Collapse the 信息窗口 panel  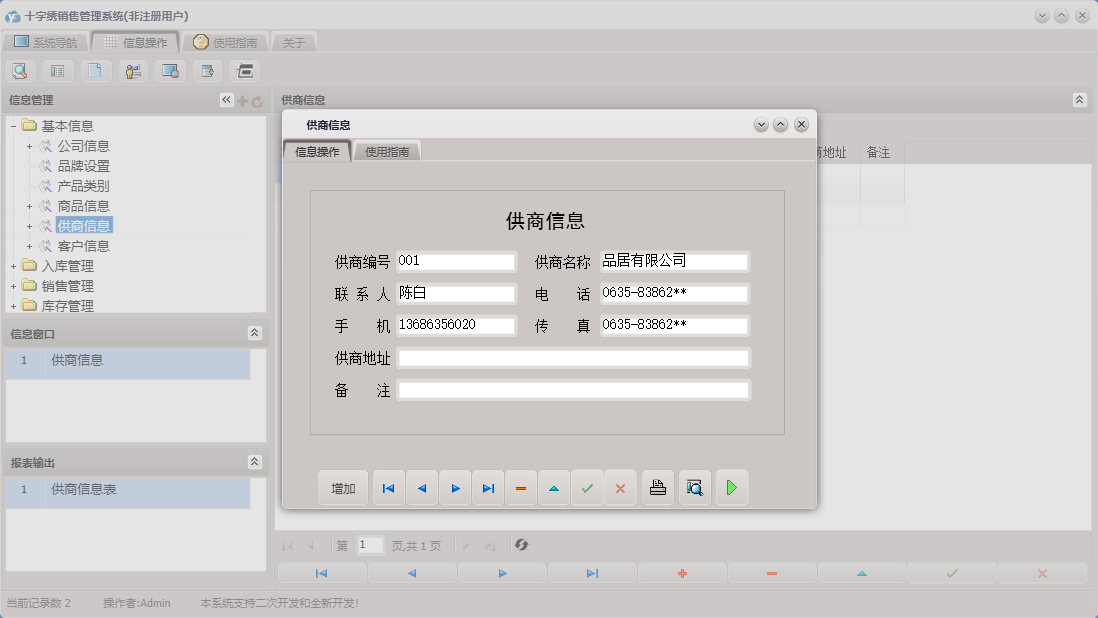click(257, 332)
